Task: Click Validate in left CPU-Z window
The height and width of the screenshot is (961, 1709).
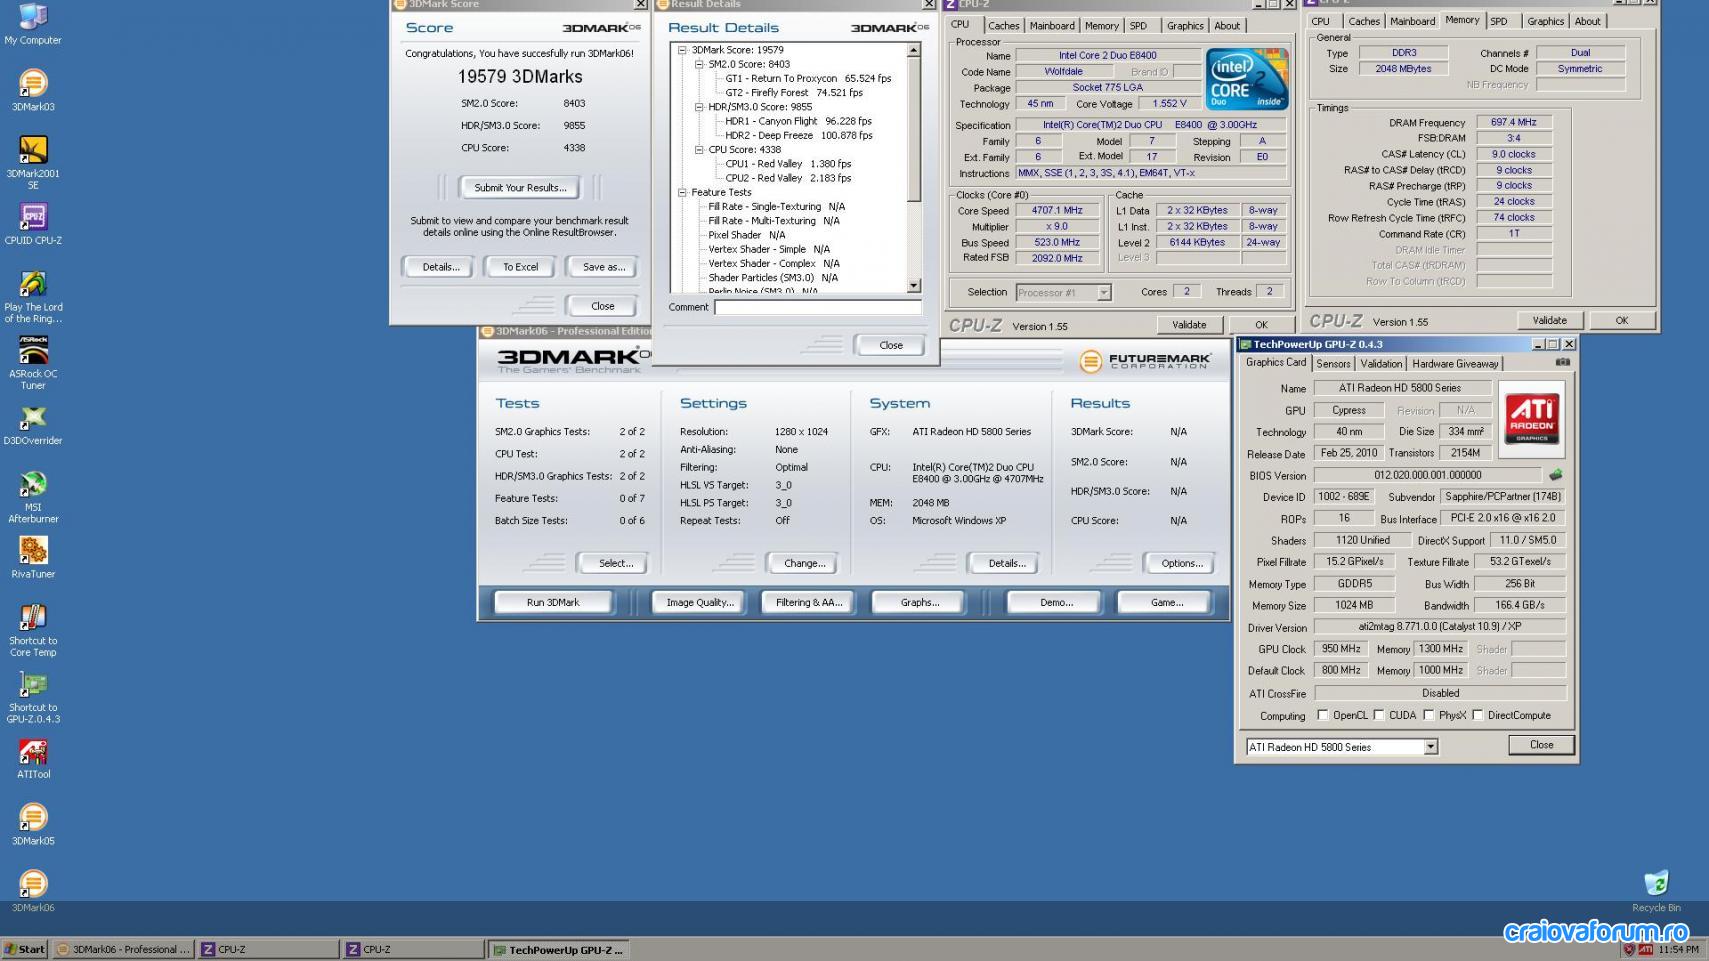Action: 1189,325
